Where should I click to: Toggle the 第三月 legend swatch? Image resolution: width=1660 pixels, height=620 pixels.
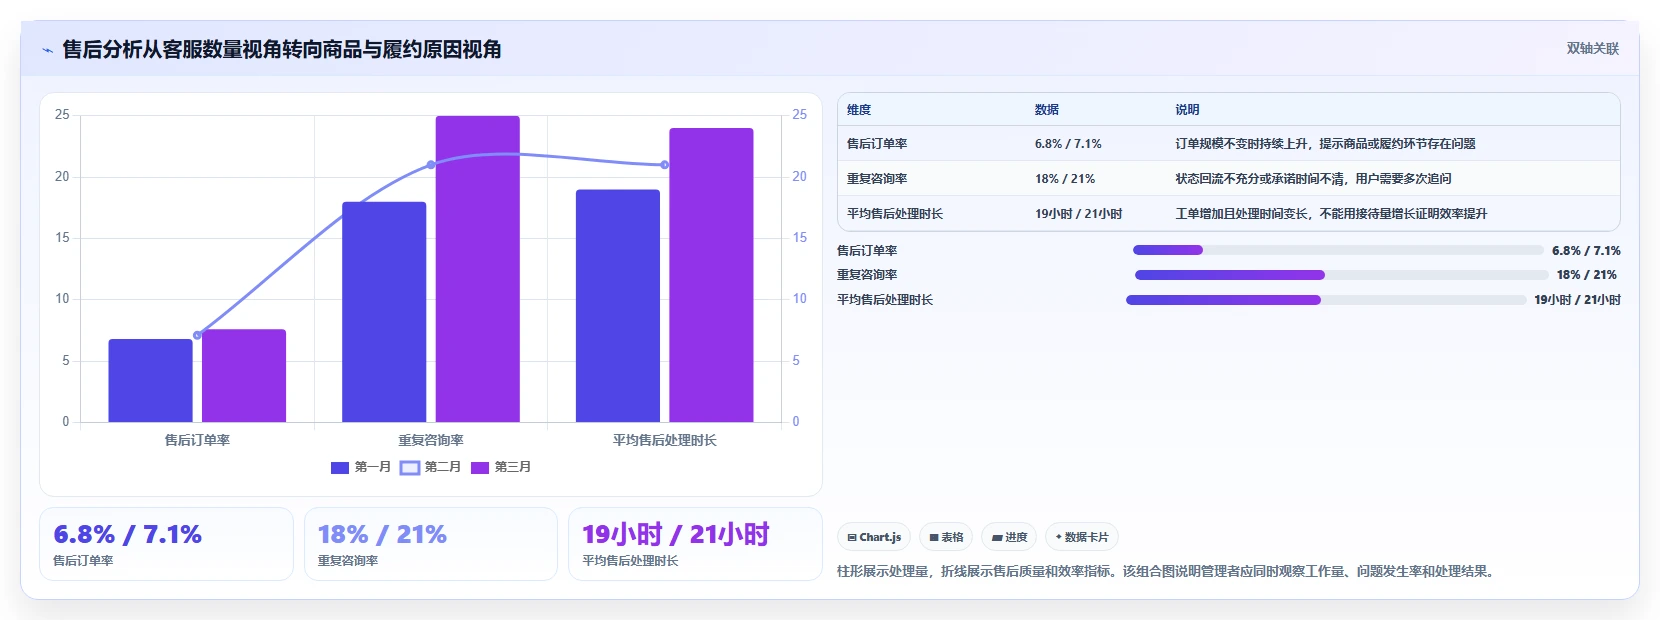pos(480,467)
